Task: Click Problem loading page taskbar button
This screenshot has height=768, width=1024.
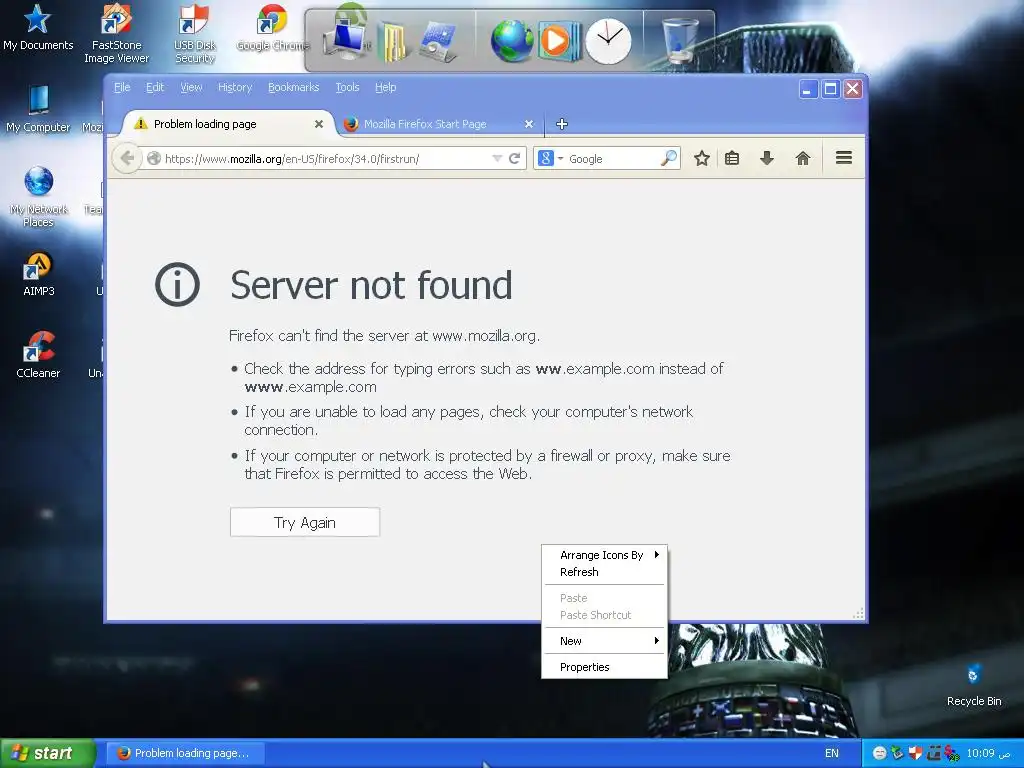Action: coord(186,753)
